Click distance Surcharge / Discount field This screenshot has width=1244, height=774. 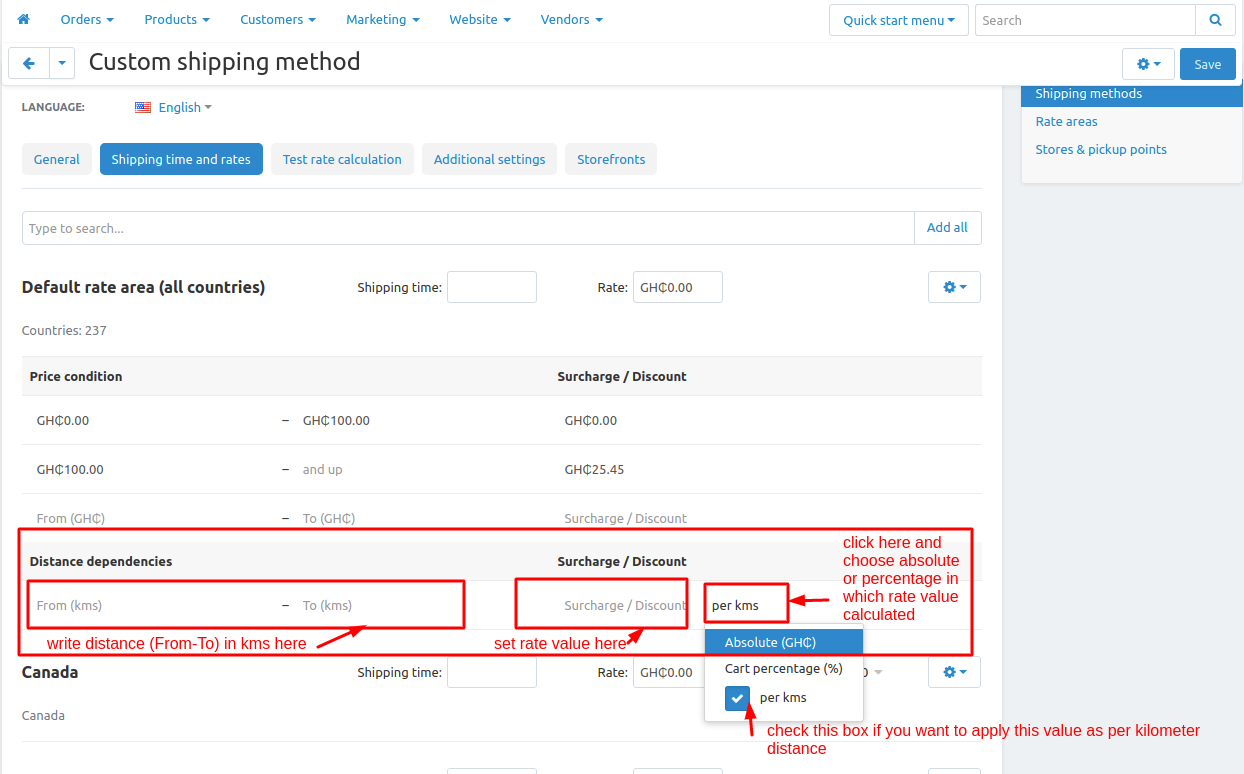coord(625,605)
